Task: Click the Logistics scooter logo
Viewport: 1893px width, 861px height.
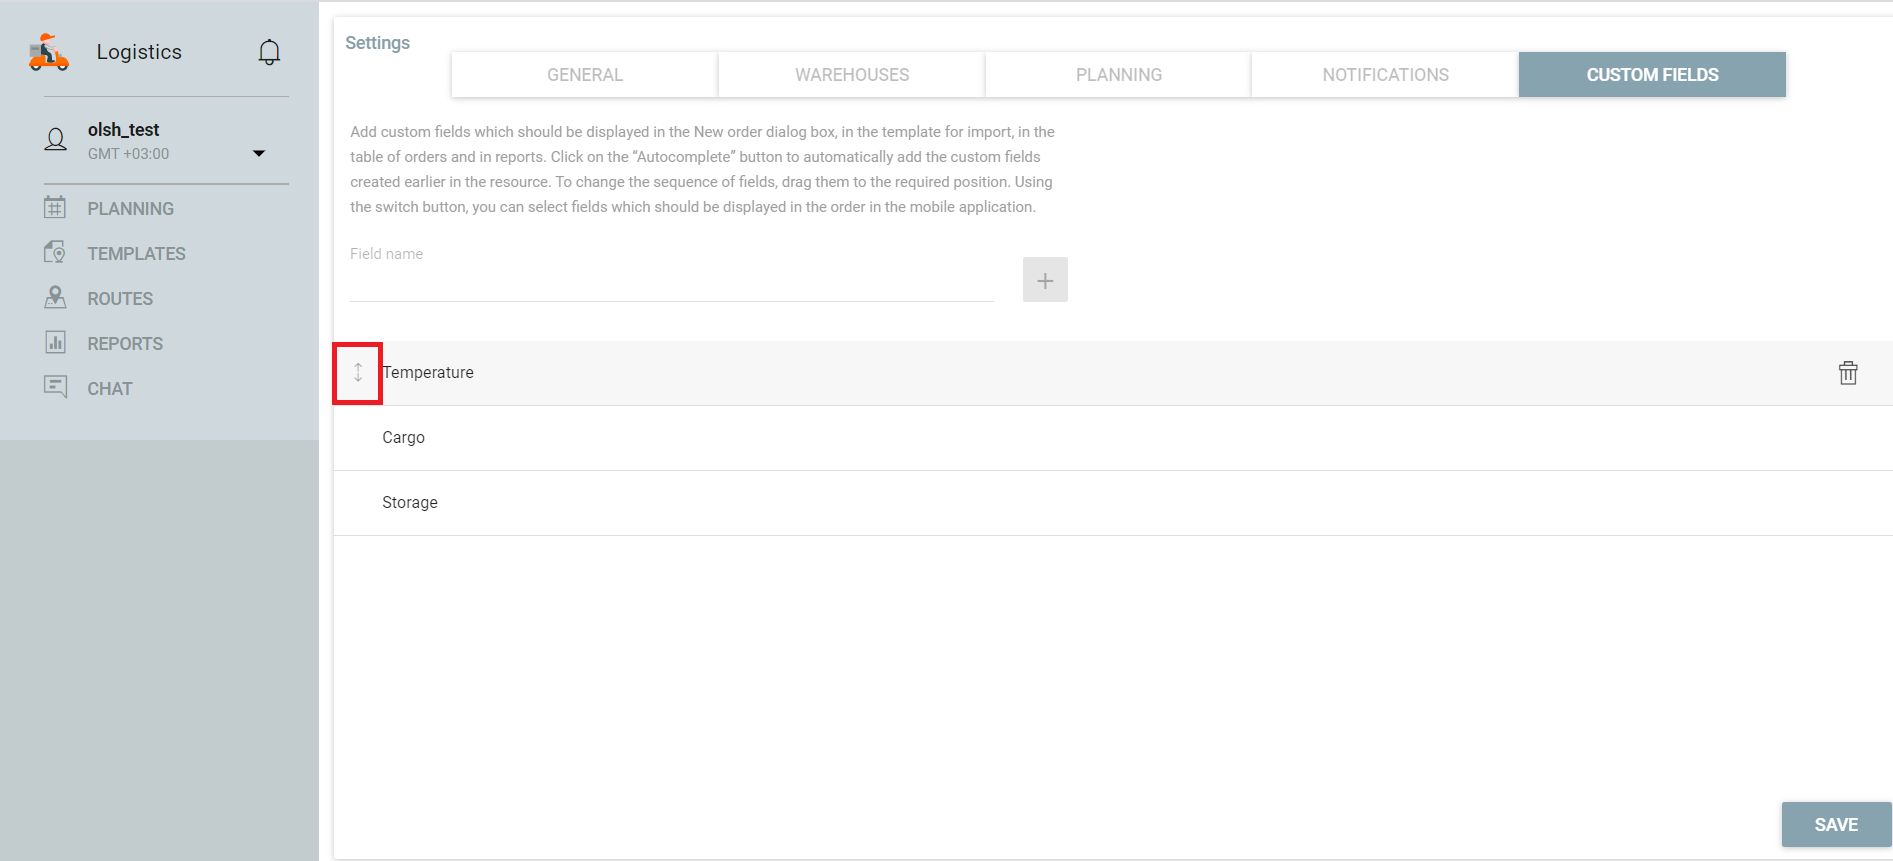Action: 49,52
